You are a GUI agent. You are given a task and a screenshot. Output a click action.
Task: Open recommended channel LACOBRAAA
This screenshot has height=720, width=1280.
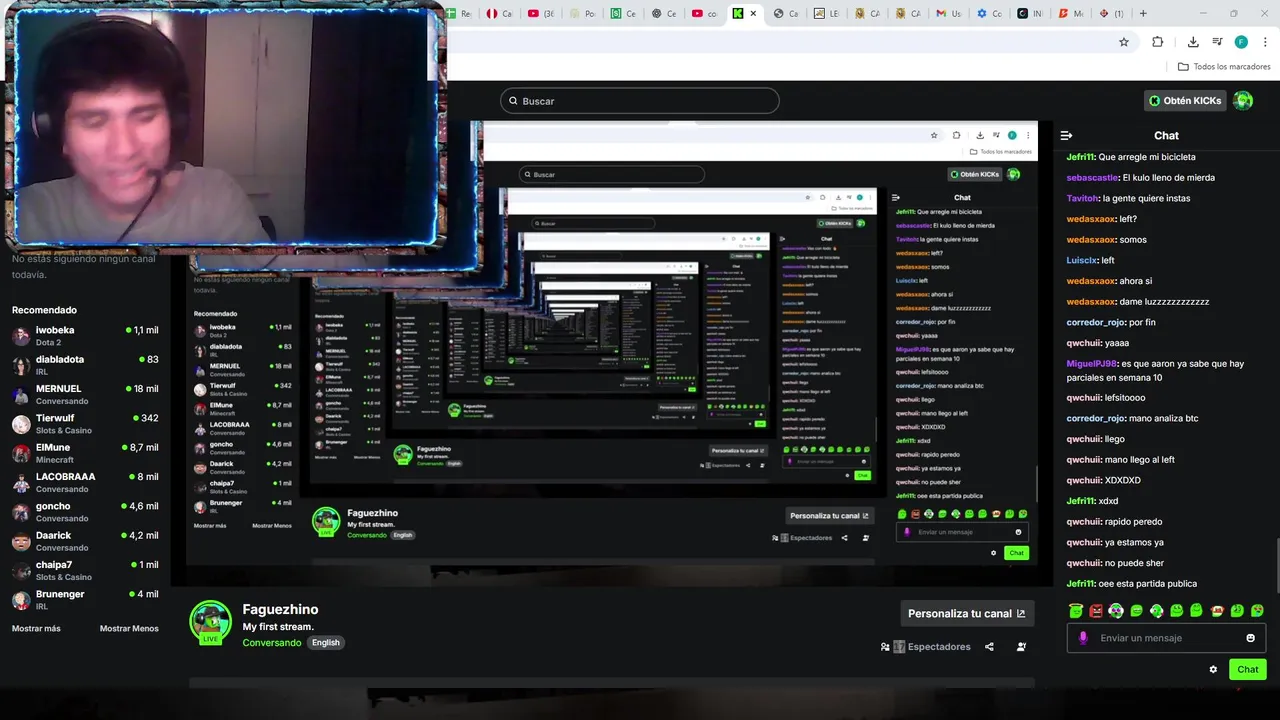(x=85, y=482)
